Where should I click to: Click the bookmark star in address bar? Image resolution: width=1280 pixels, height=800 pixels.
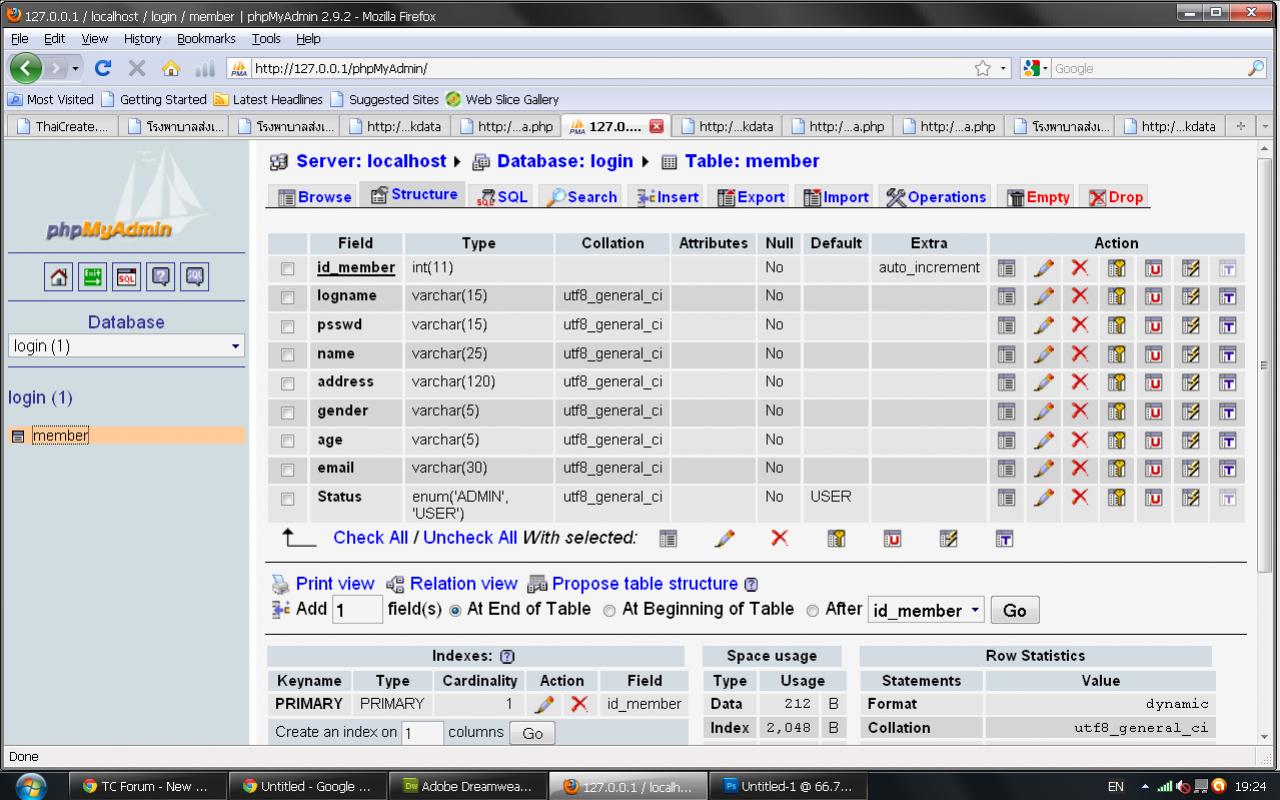click(983, 68)
